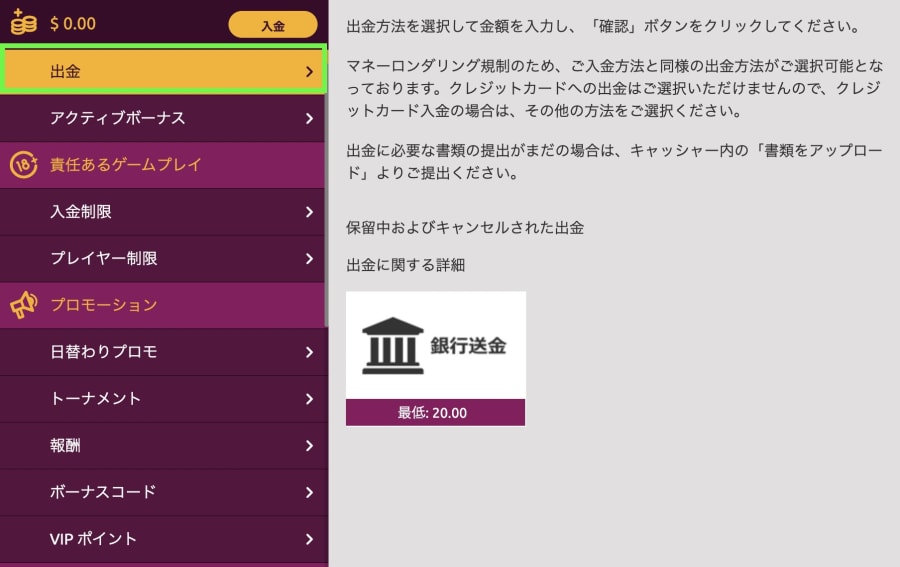Select プレイヤー制限 menu item
Image resolution: width=900 pixels, height=567 pixels.
tap(162, 258)
